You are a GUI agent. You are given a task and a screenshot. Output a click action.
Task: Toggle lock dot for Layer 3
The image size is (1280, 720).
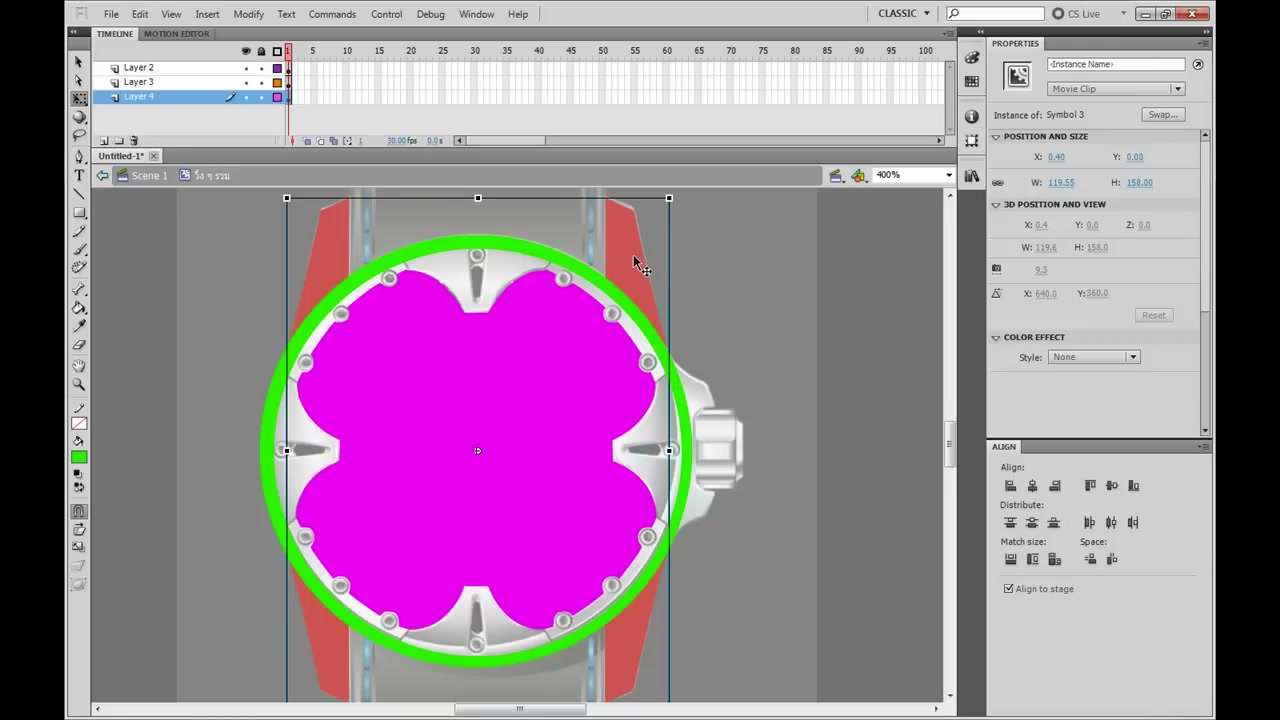click(261, 82)
